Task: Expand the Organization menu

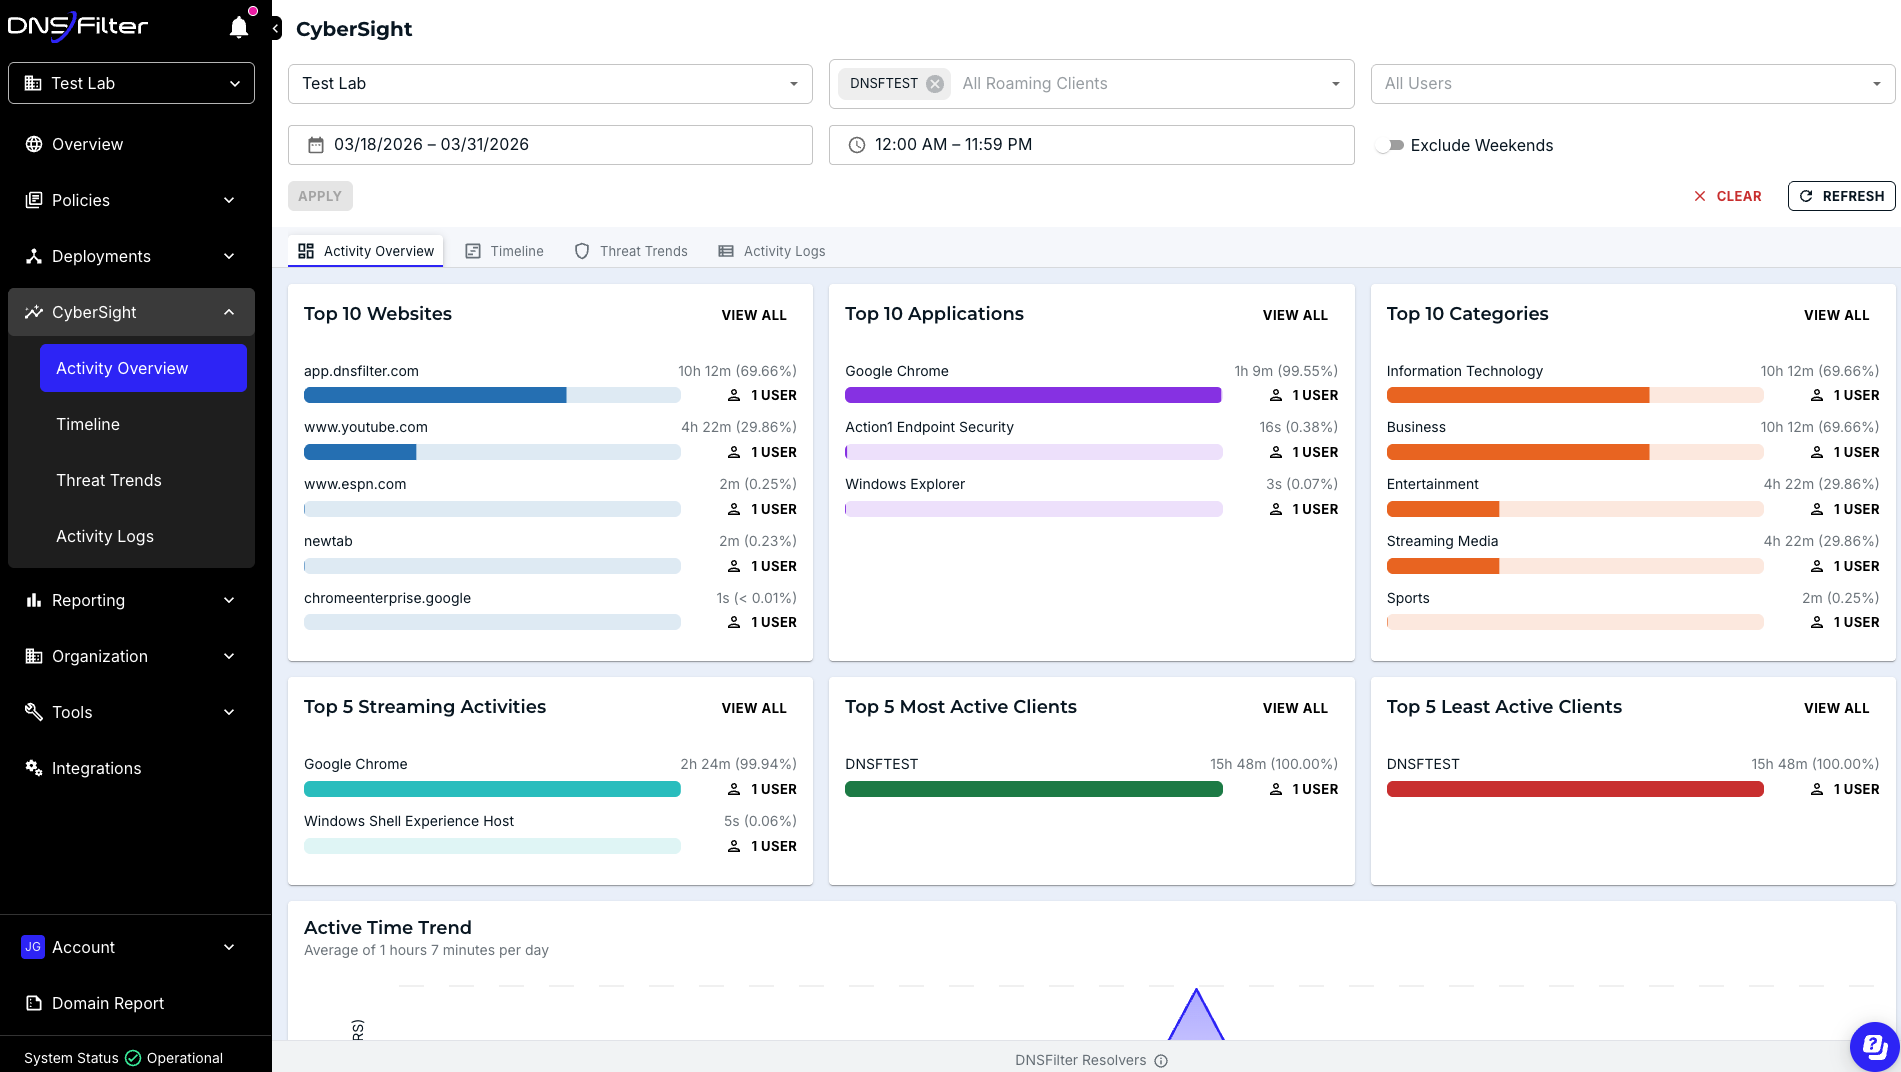Action: coord(229,656)
